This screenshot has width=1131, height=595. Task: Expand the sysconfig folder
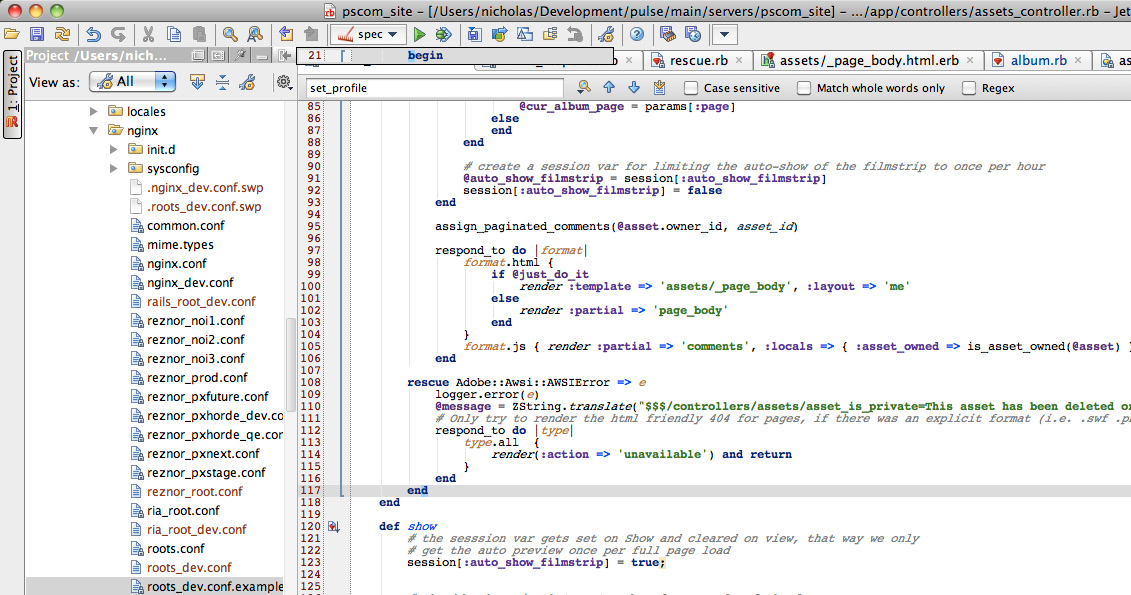coord(113,168)
